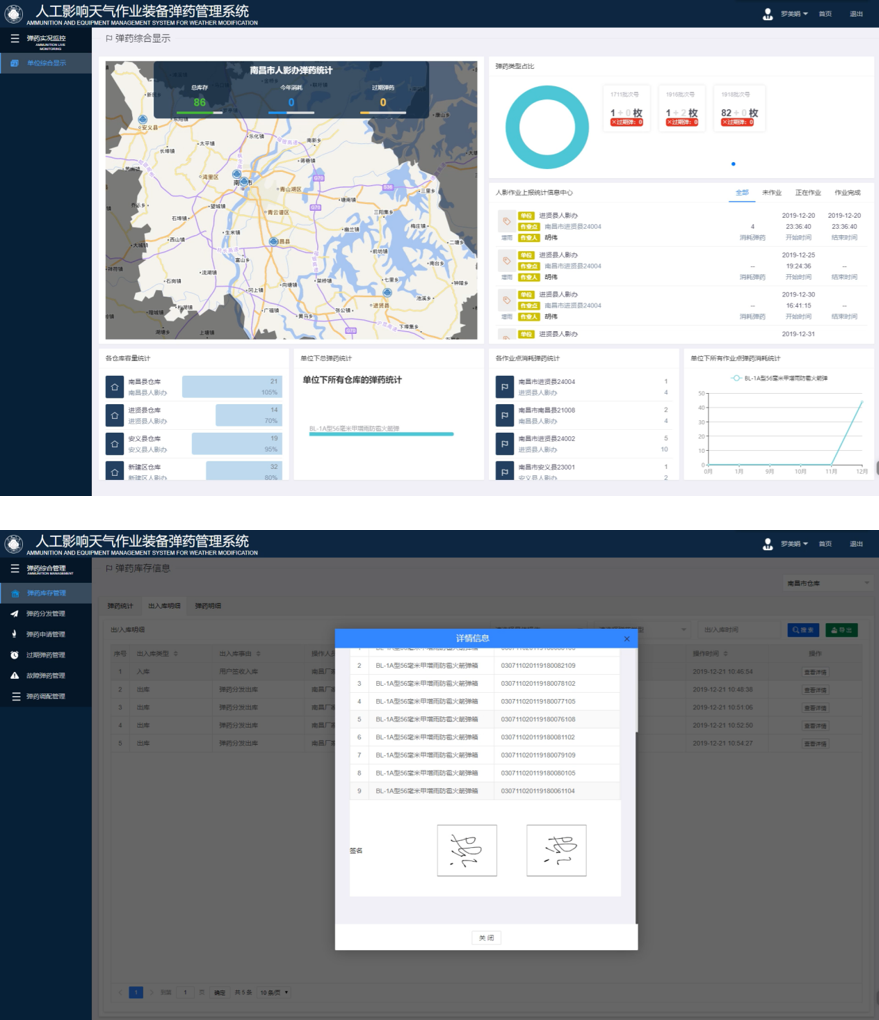Open 弹药分发管理 via its paper-plane icon

click(14, 614)
